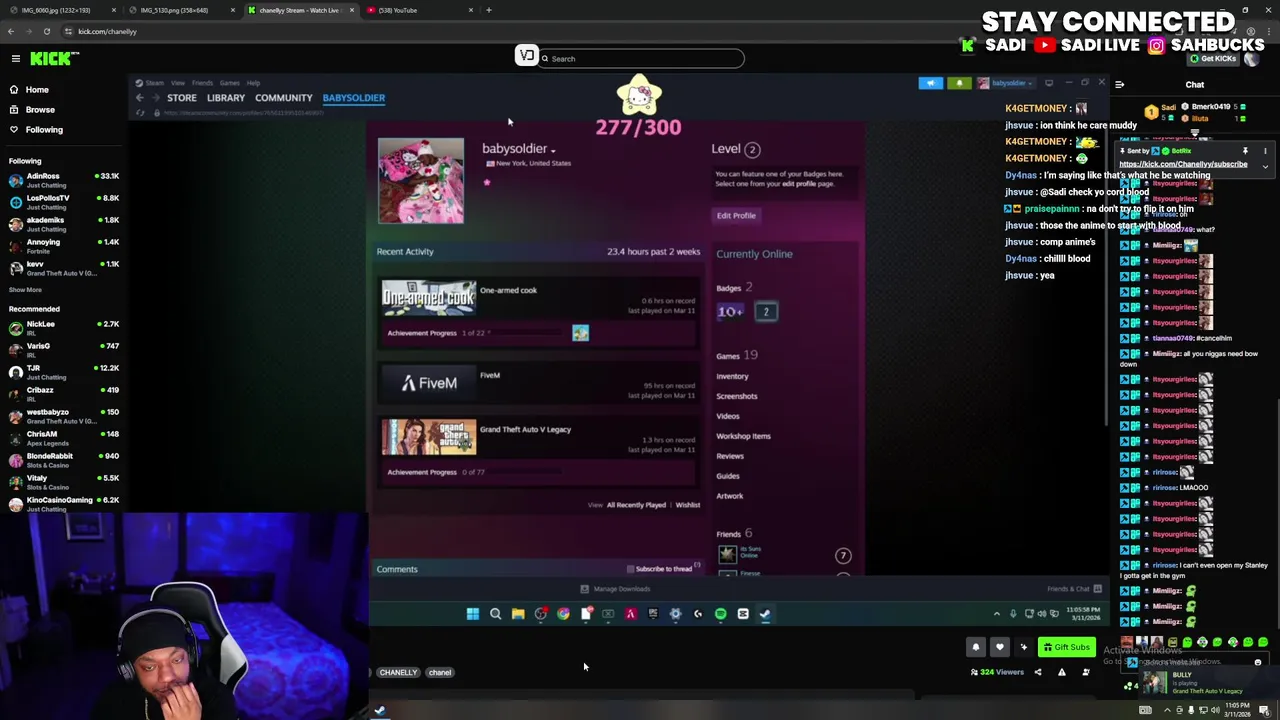Open Steam icon in streamed taskbar

pos(765,614)
